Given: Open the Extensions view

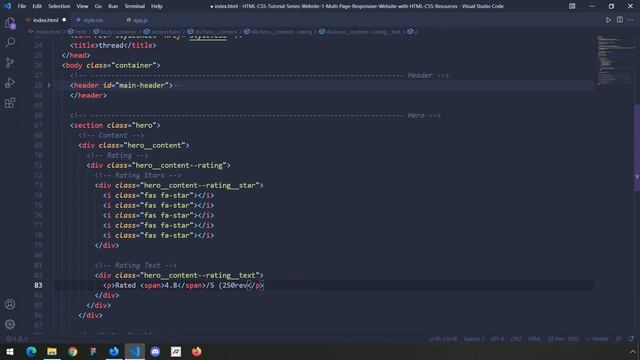Looking at the screenshot, I should (x=10, y=102).
